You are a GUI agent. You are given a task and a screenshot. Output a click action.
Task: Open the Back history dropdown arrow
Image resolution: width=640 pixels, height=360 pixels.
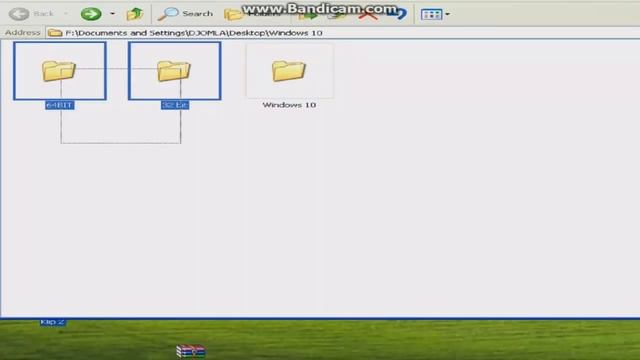[x=66, y=14]
